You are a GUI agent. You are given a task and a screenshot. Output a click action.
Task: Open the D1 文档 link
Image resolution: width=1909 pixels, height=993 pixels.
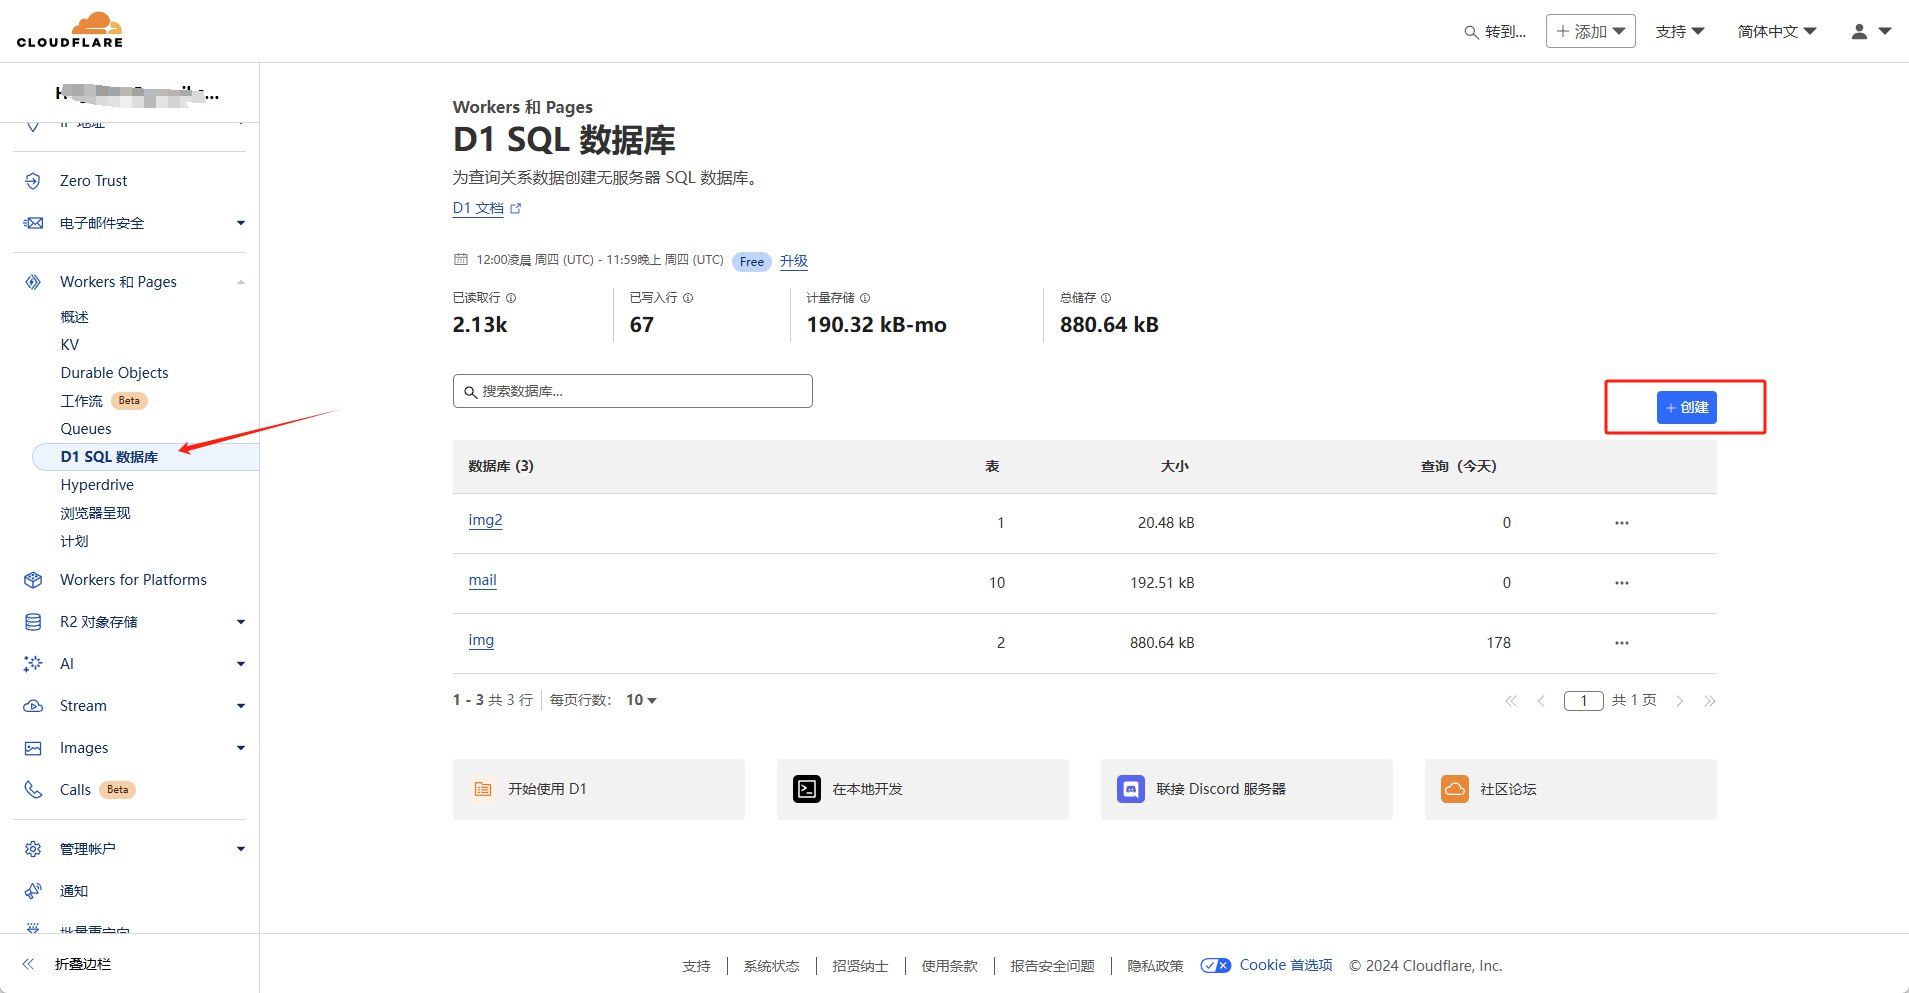(x=487, y=208)
